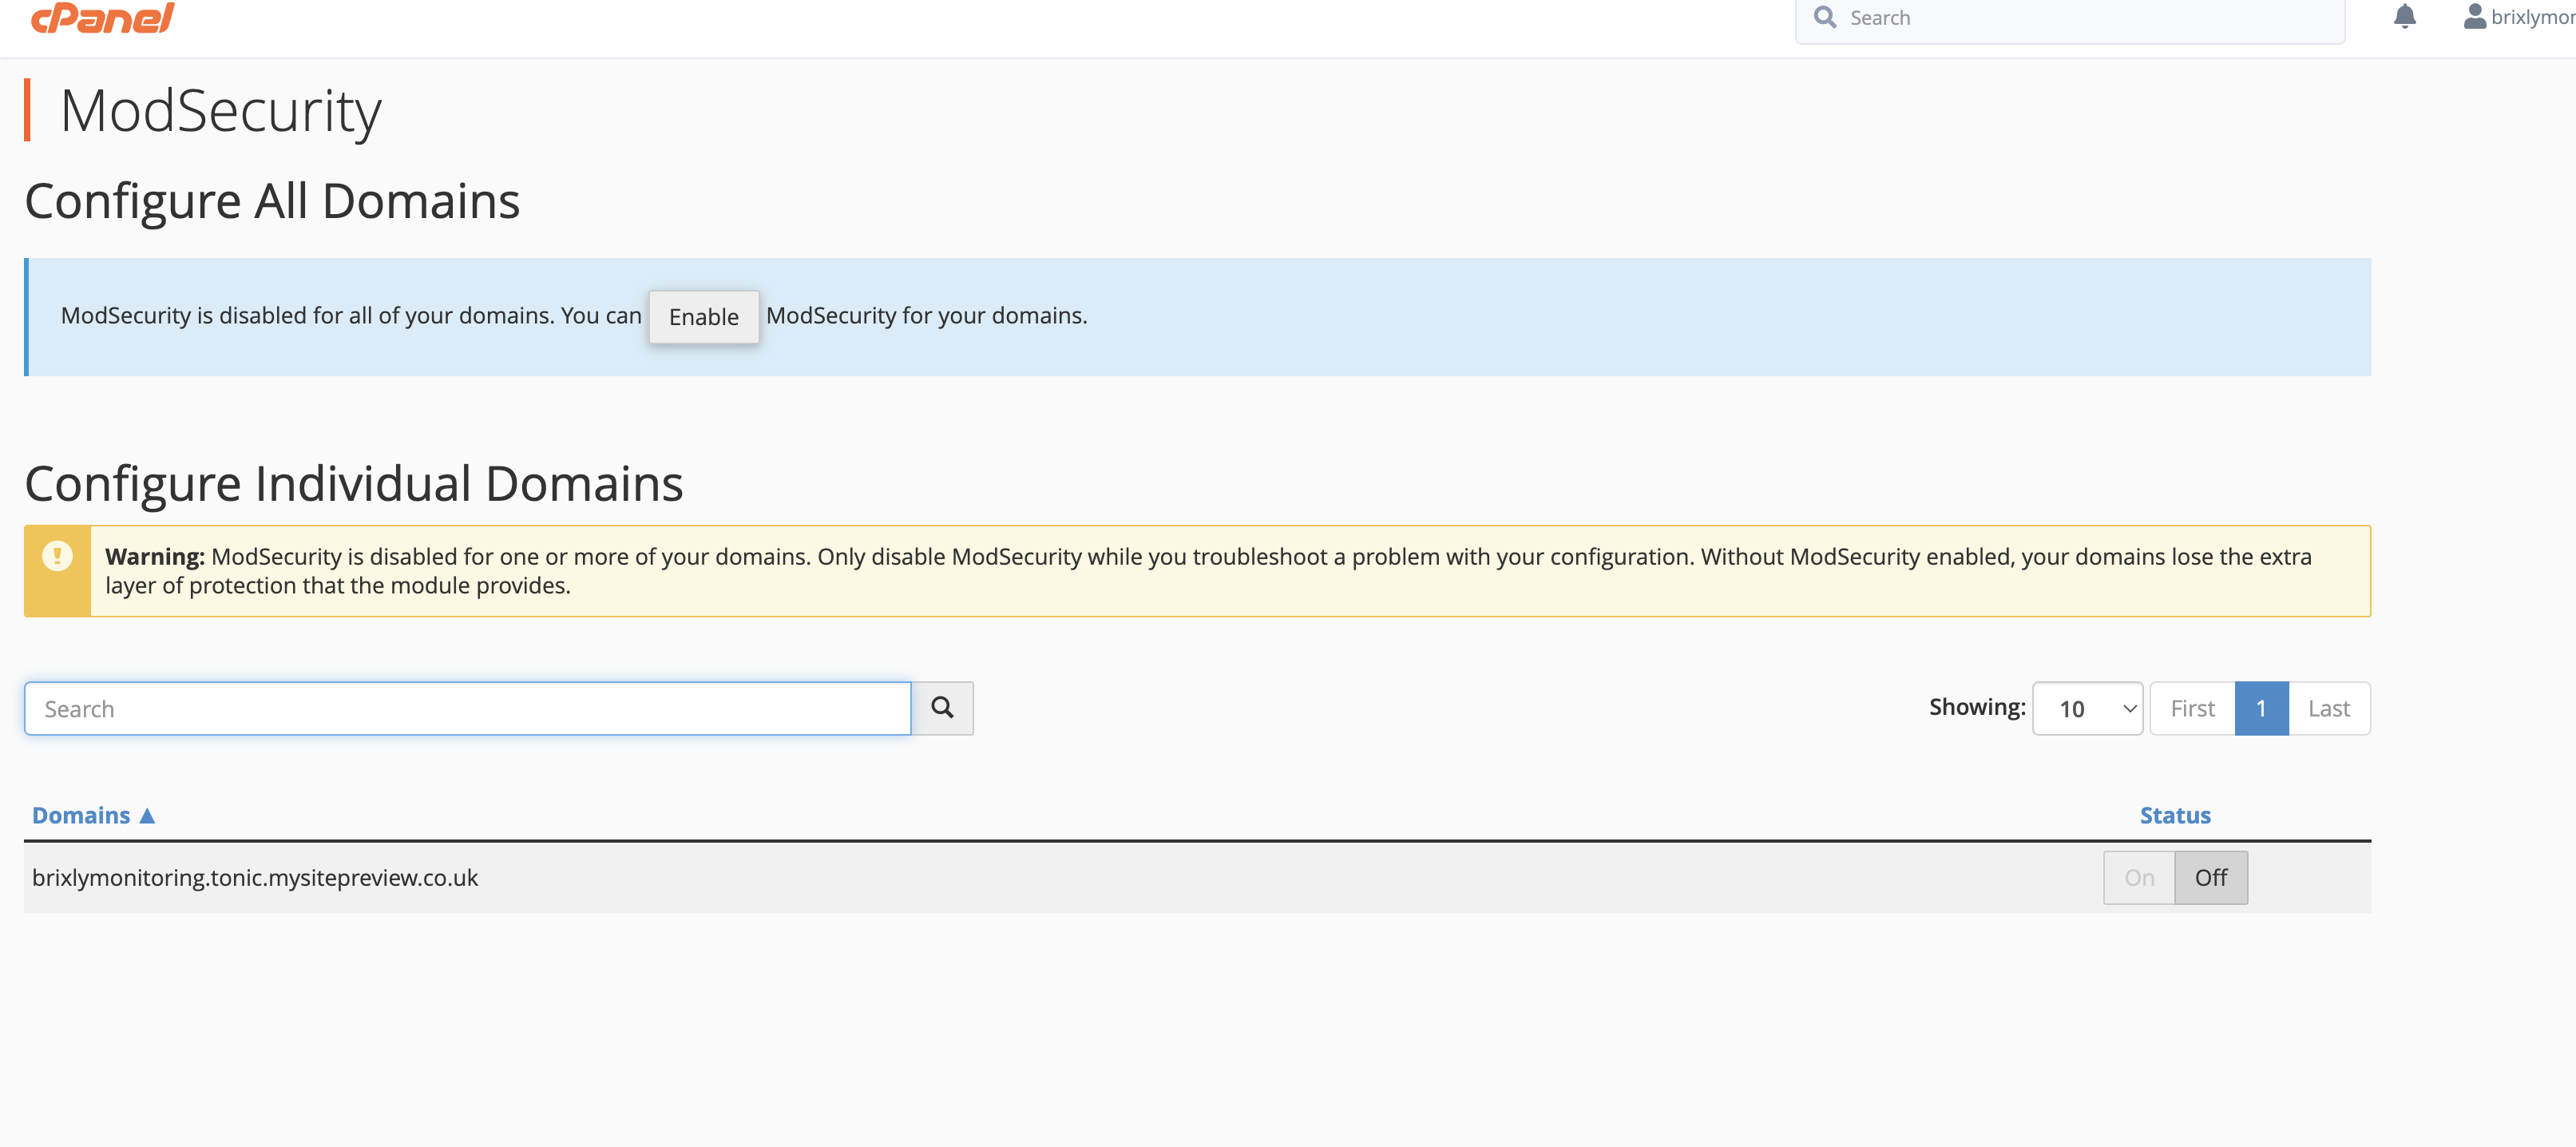The height and width of the screenshot is (1147, 2576).
Task: Go to the First page
Action: (x=2192, y=709)
